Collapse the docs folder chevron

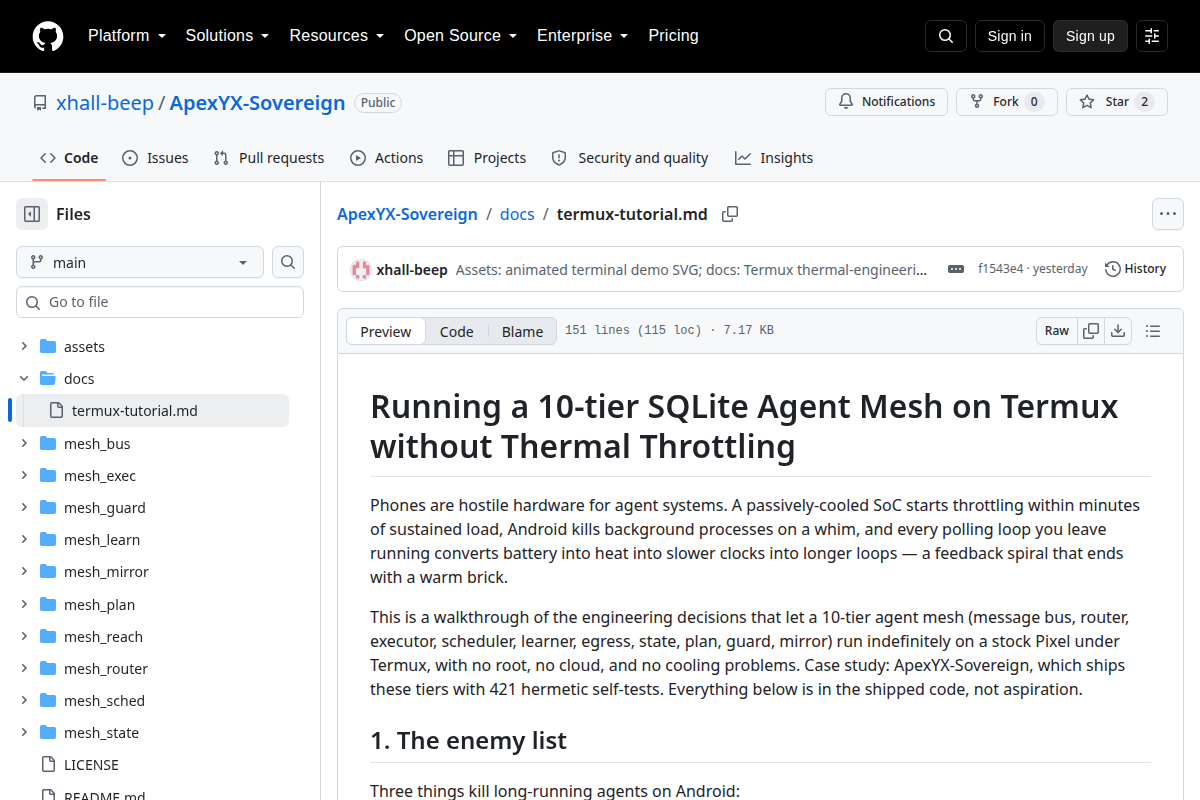pyautogui.click(x=24, y=379)
